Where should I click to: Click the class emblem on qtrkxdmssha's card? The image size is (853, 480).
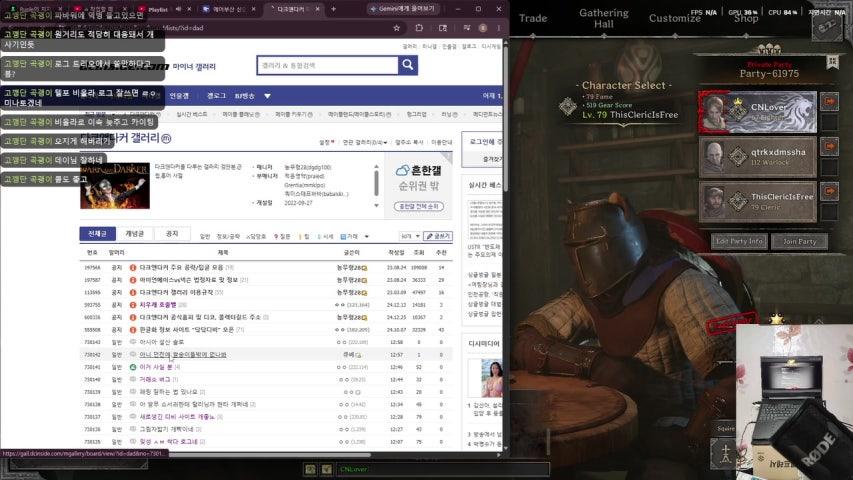pyautogui.click(x=738, y=157)
